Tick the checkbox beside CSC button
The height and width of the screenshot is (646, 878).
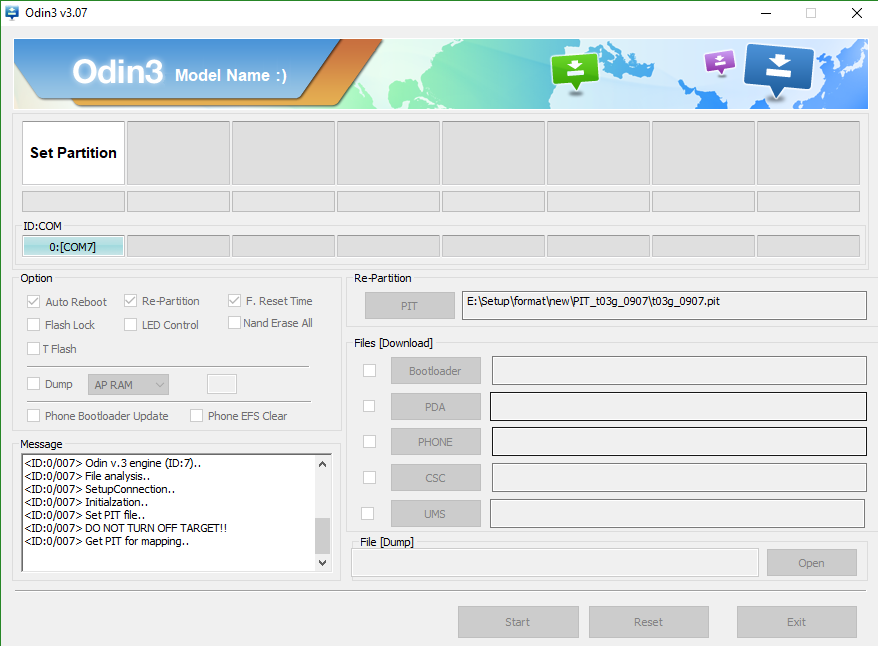pos(369,478)
